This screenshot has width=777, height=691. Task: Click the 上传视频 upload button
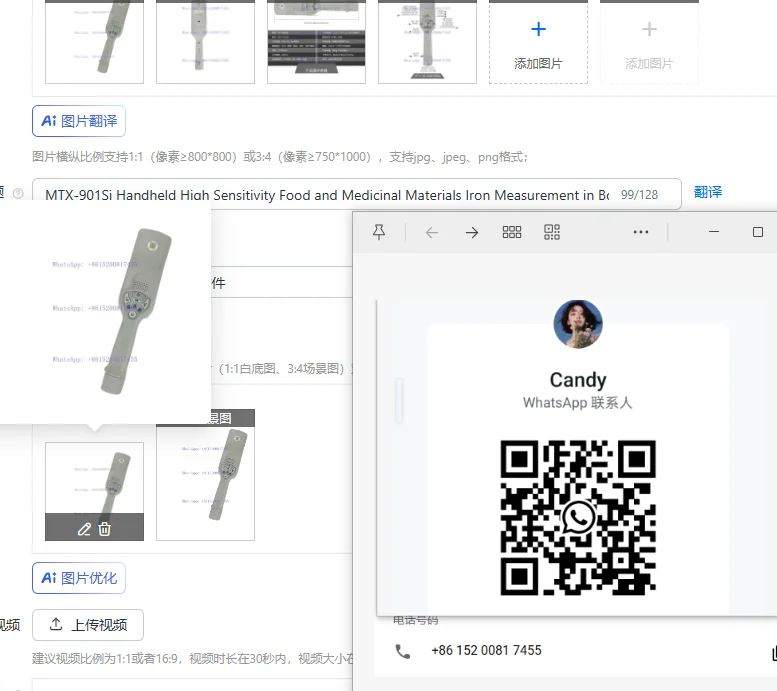pyautogui.click(x=88, y=625)
